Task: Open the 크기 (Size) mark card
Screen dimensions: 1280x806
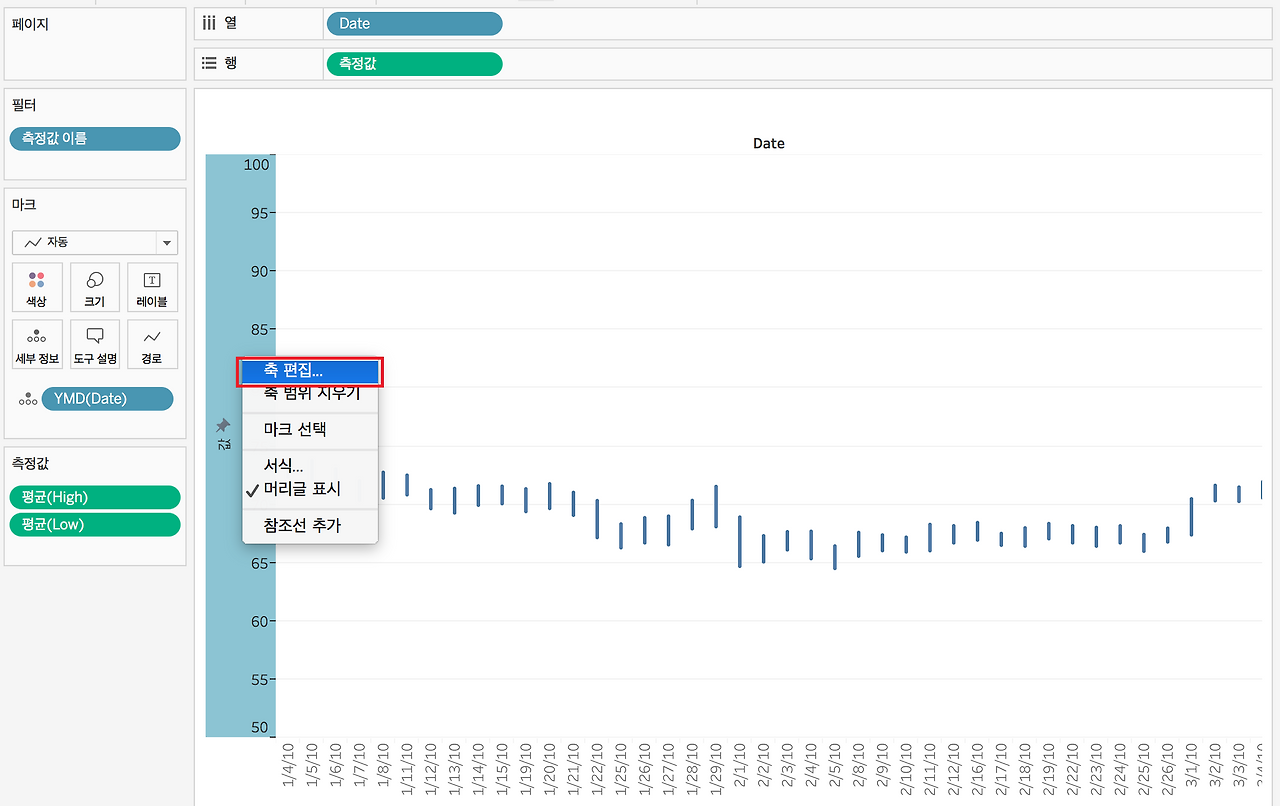Action: click(95, 288)
